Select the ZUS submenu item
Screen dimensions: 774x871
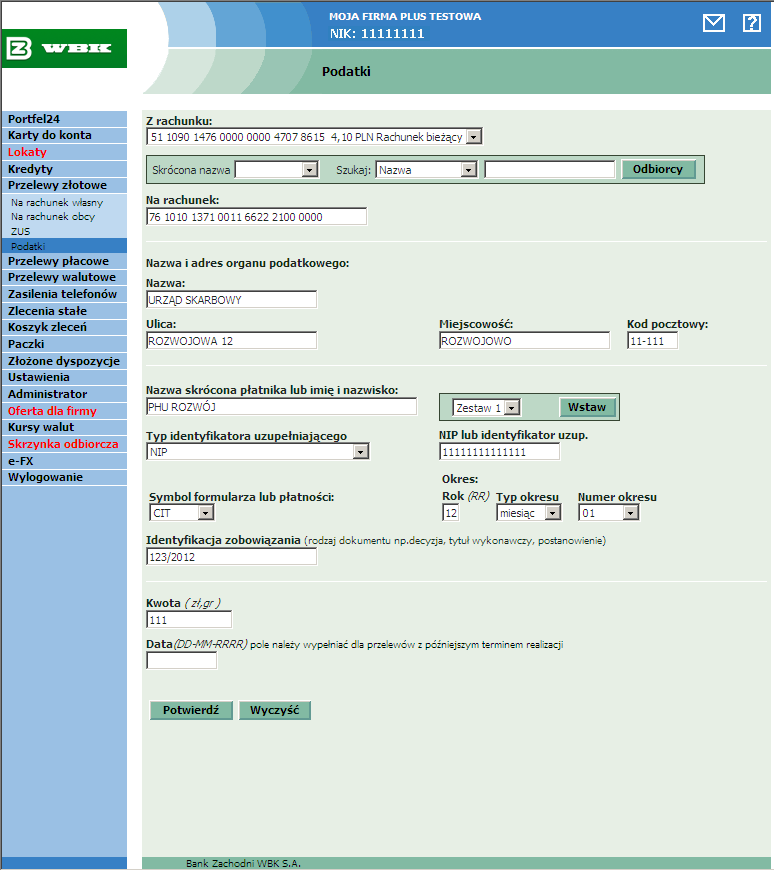(x=21, y=231)
